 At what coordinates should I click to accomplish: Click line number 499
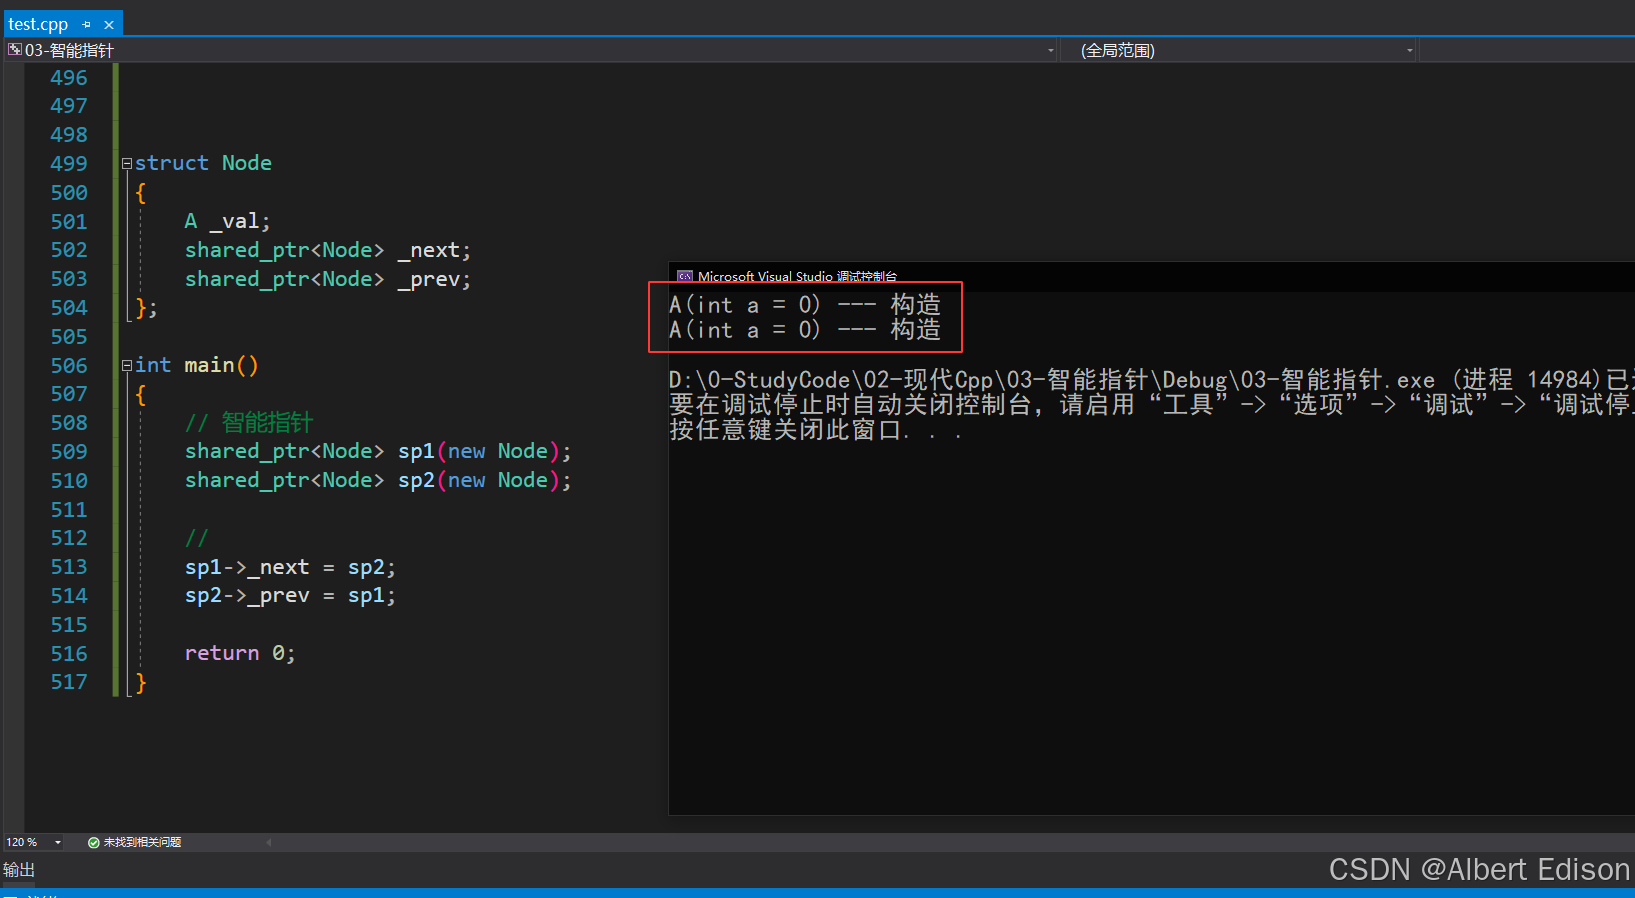point(69,164)
